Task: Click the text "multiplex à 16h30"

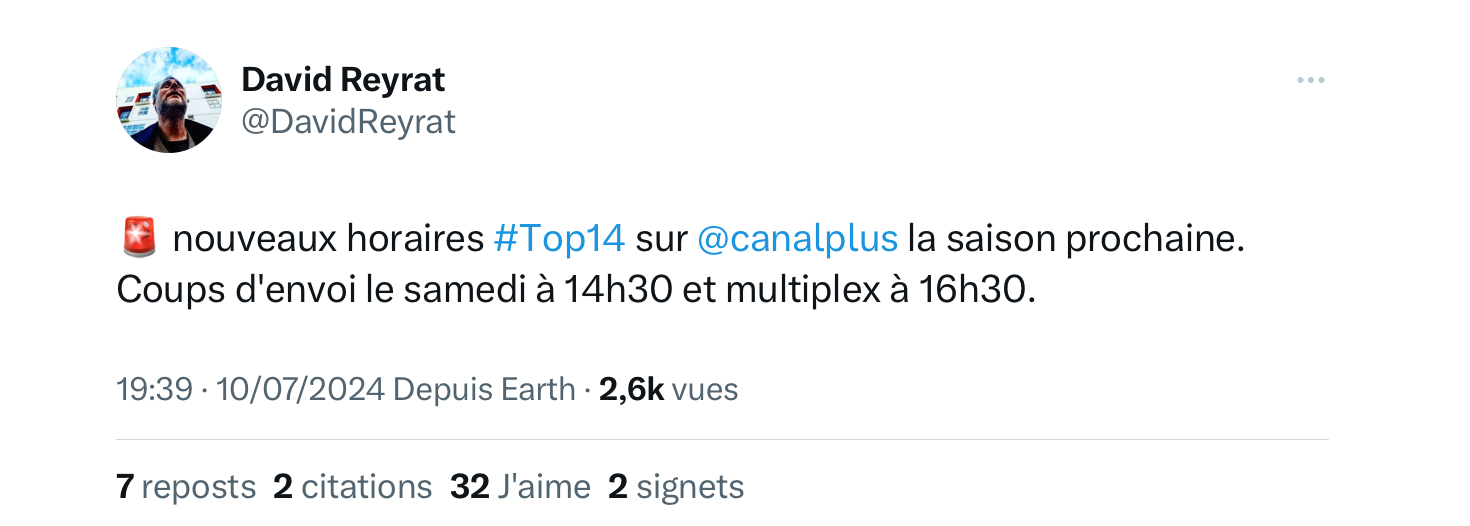Action: tap(876, 289)
